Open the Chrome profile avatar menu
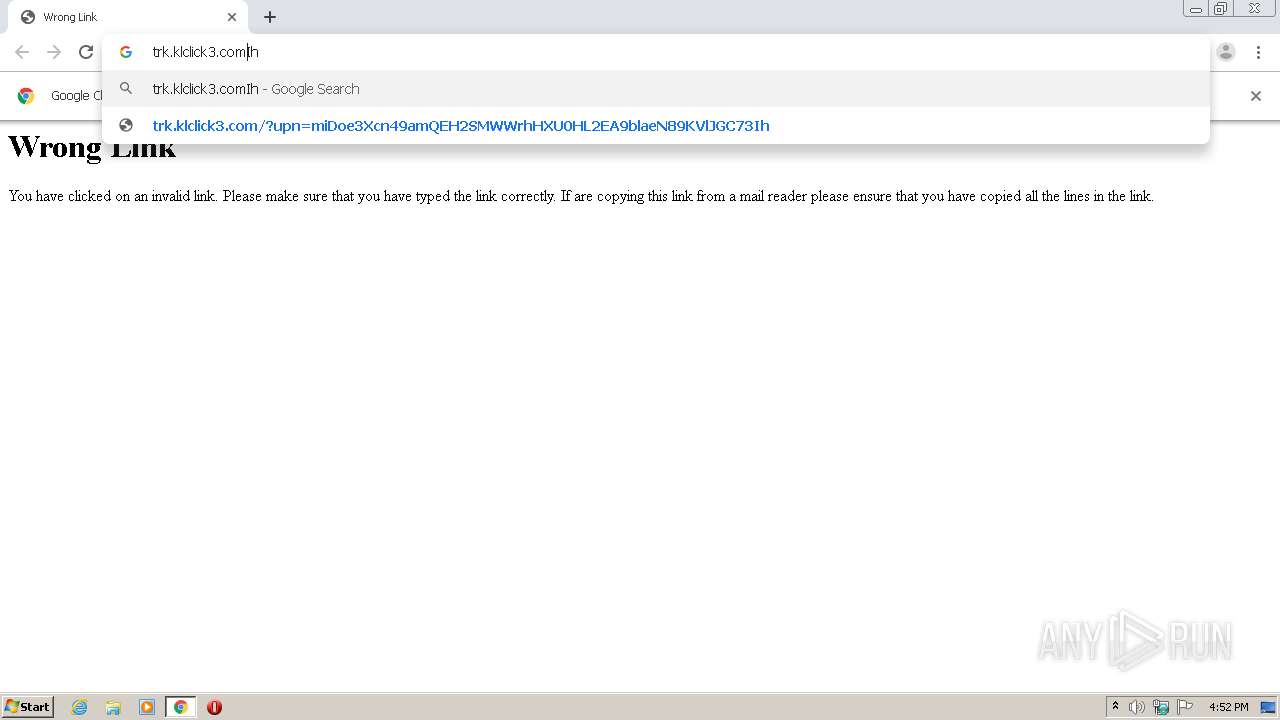 (x=1226, y=52)
